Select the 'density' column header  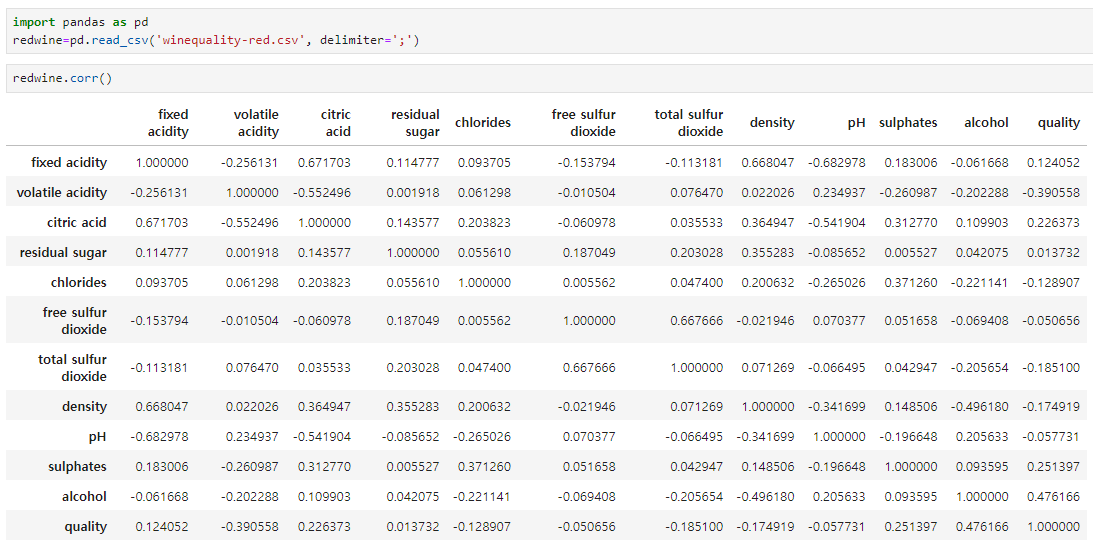click(x=772, y=123)
